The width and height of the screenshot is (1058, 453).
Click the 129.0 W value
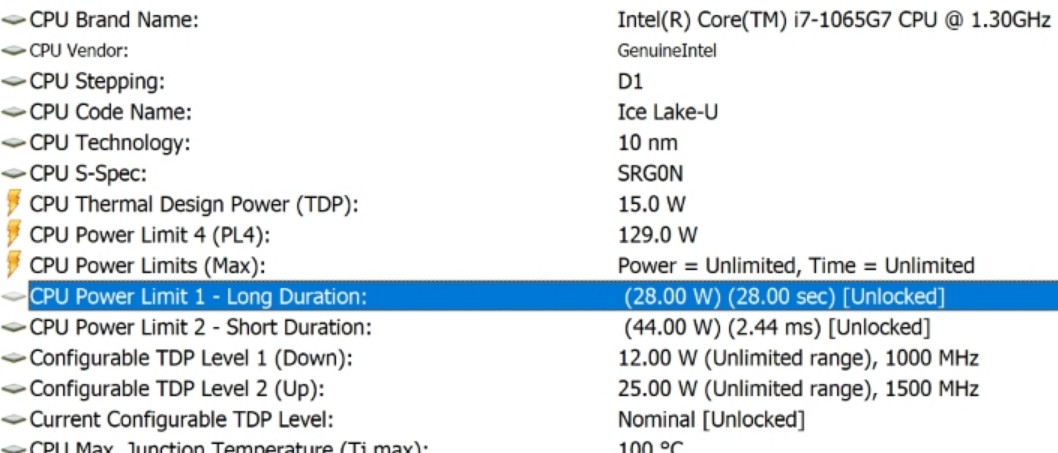[x=658, y=236]
